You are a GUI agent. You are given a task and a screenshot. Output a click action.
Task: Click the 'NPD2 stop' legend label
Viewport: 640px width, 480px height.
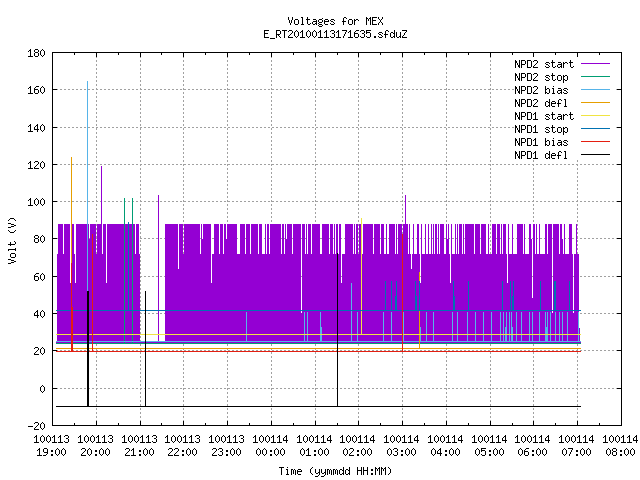541,77
